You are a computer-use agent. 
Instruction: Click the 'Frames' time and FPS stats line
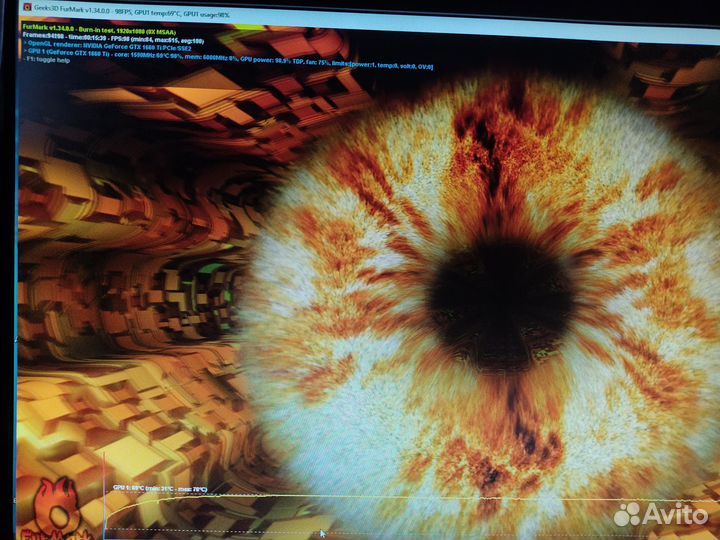(x=112, y=38)
